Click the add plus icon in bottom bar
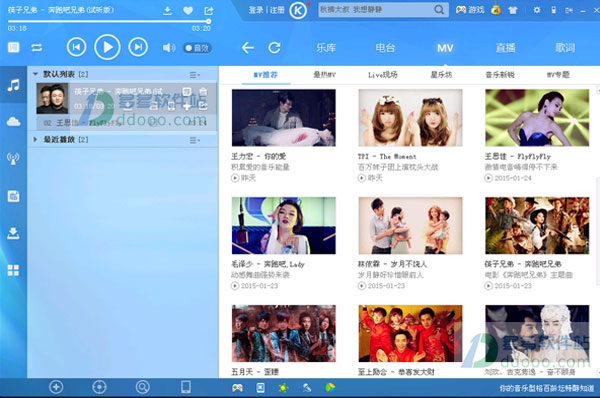600x398 pixels. [x=56, y=387]
